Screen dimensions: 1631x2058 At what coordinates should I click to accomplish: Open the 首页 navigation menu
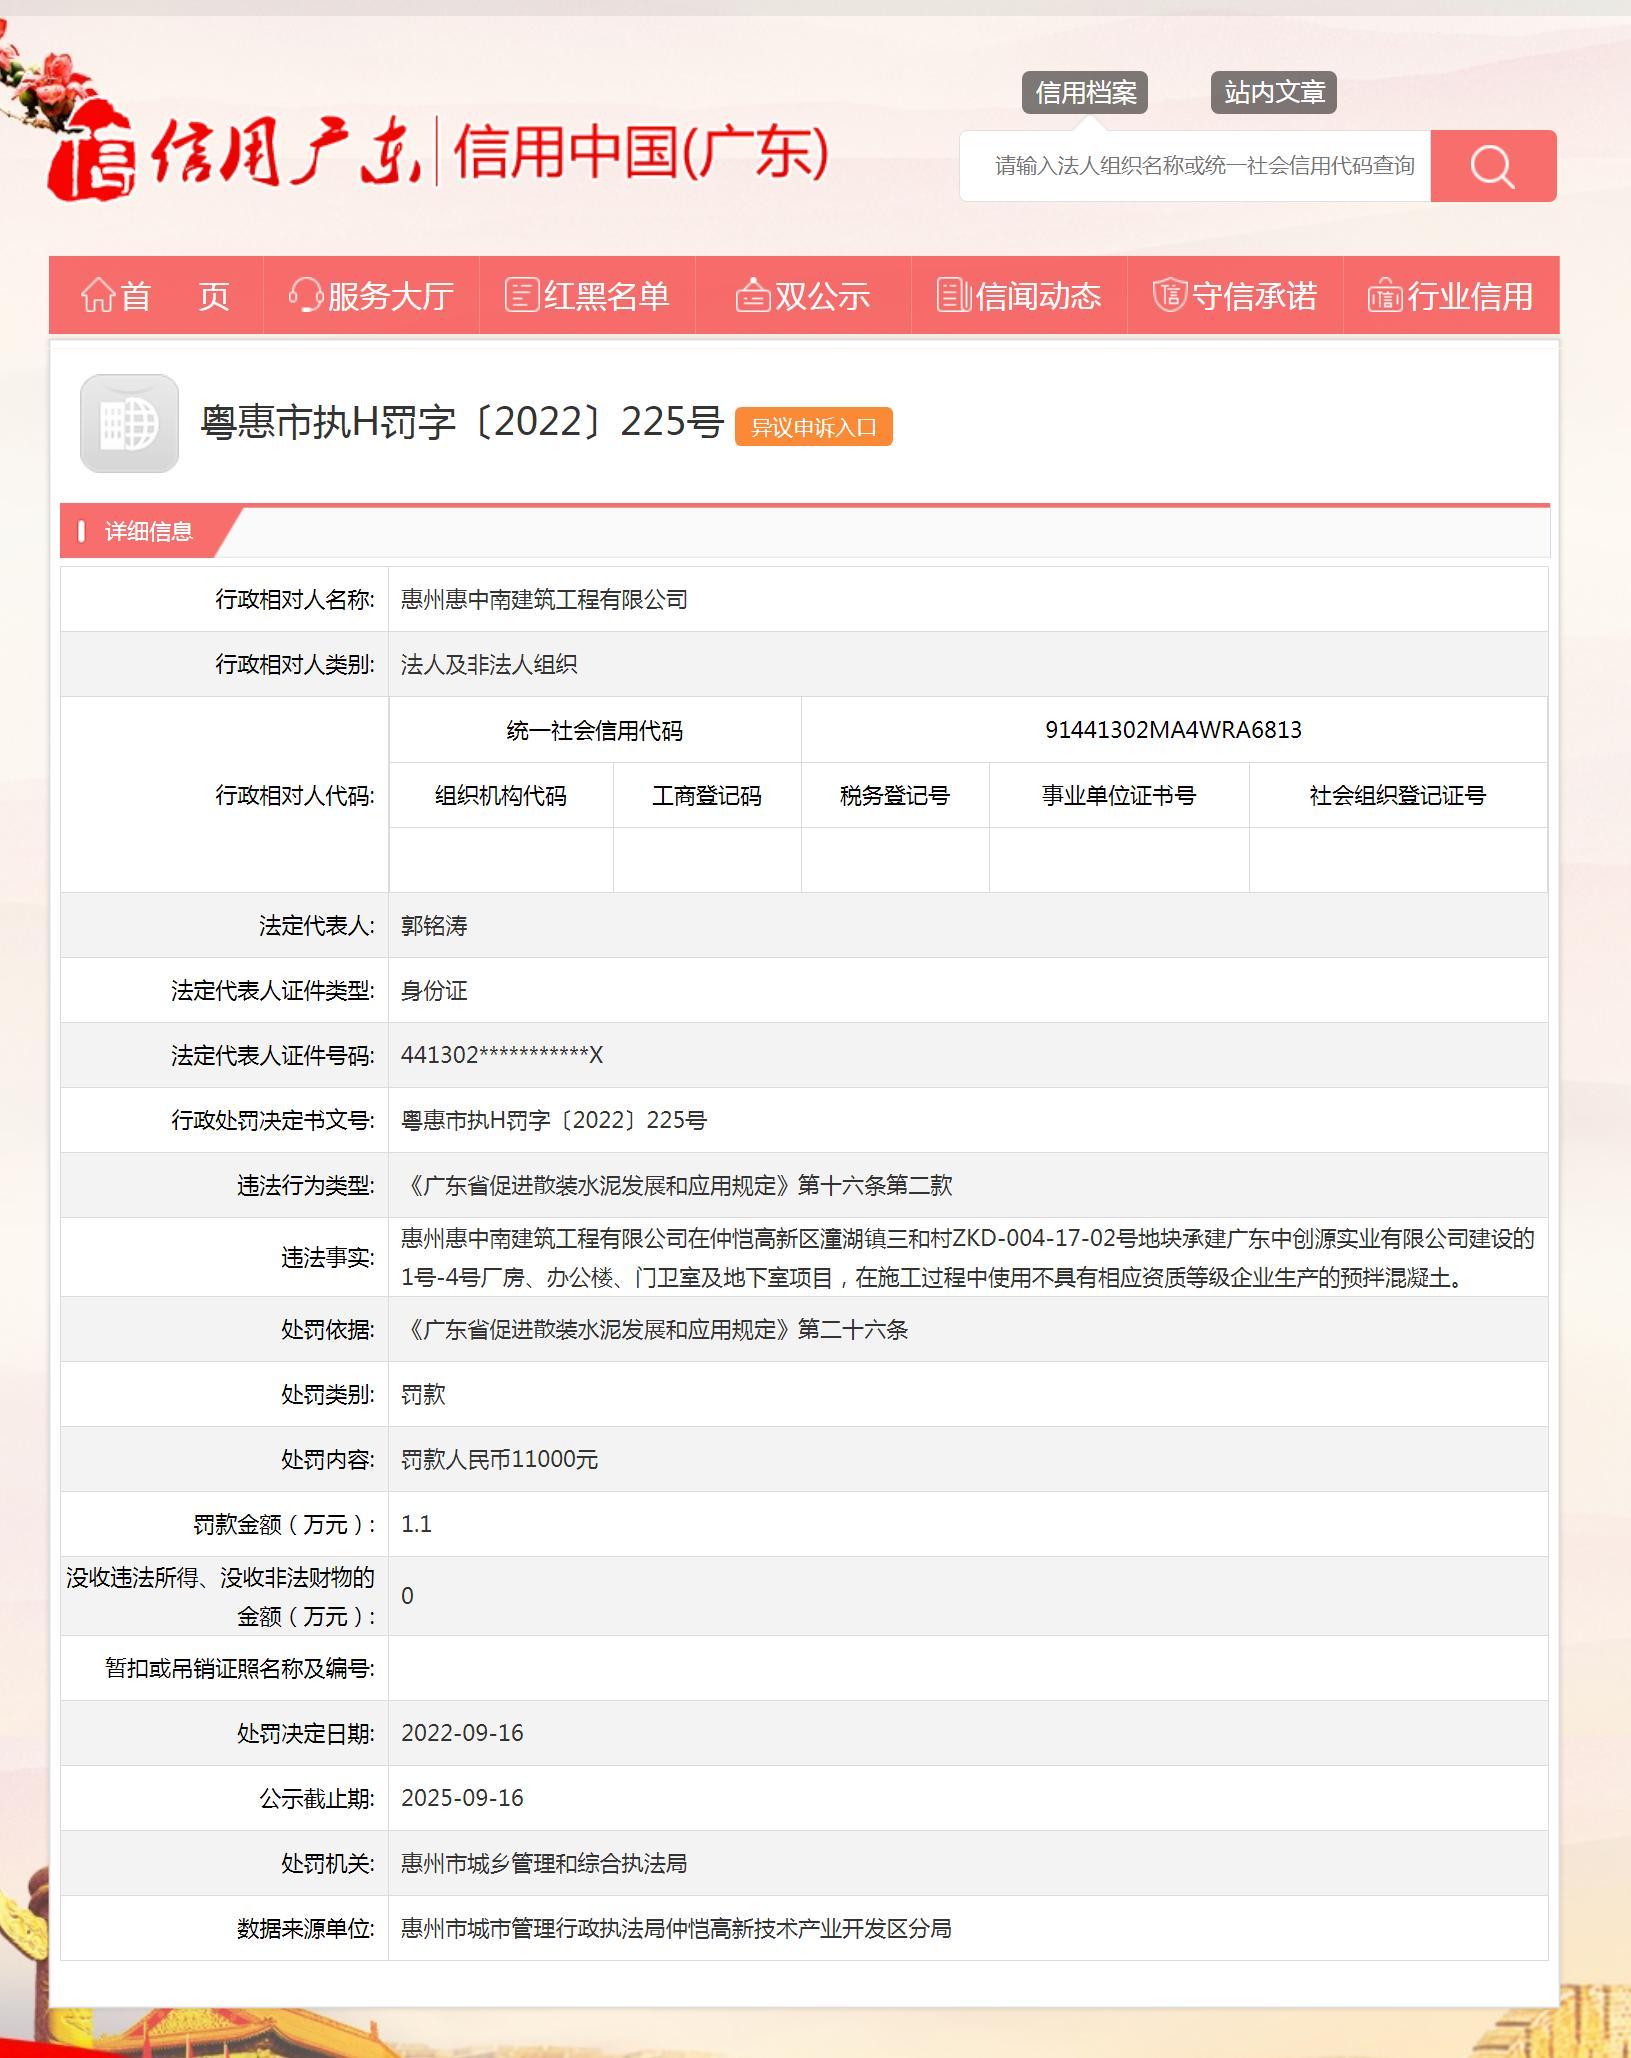click(x=156, y=296)
